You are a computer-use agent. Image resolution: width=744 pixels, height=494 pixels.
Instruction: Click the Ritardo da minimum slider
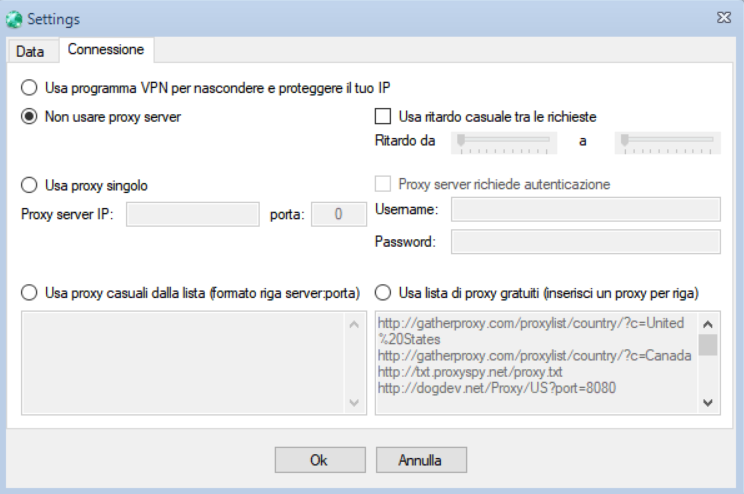503,143
